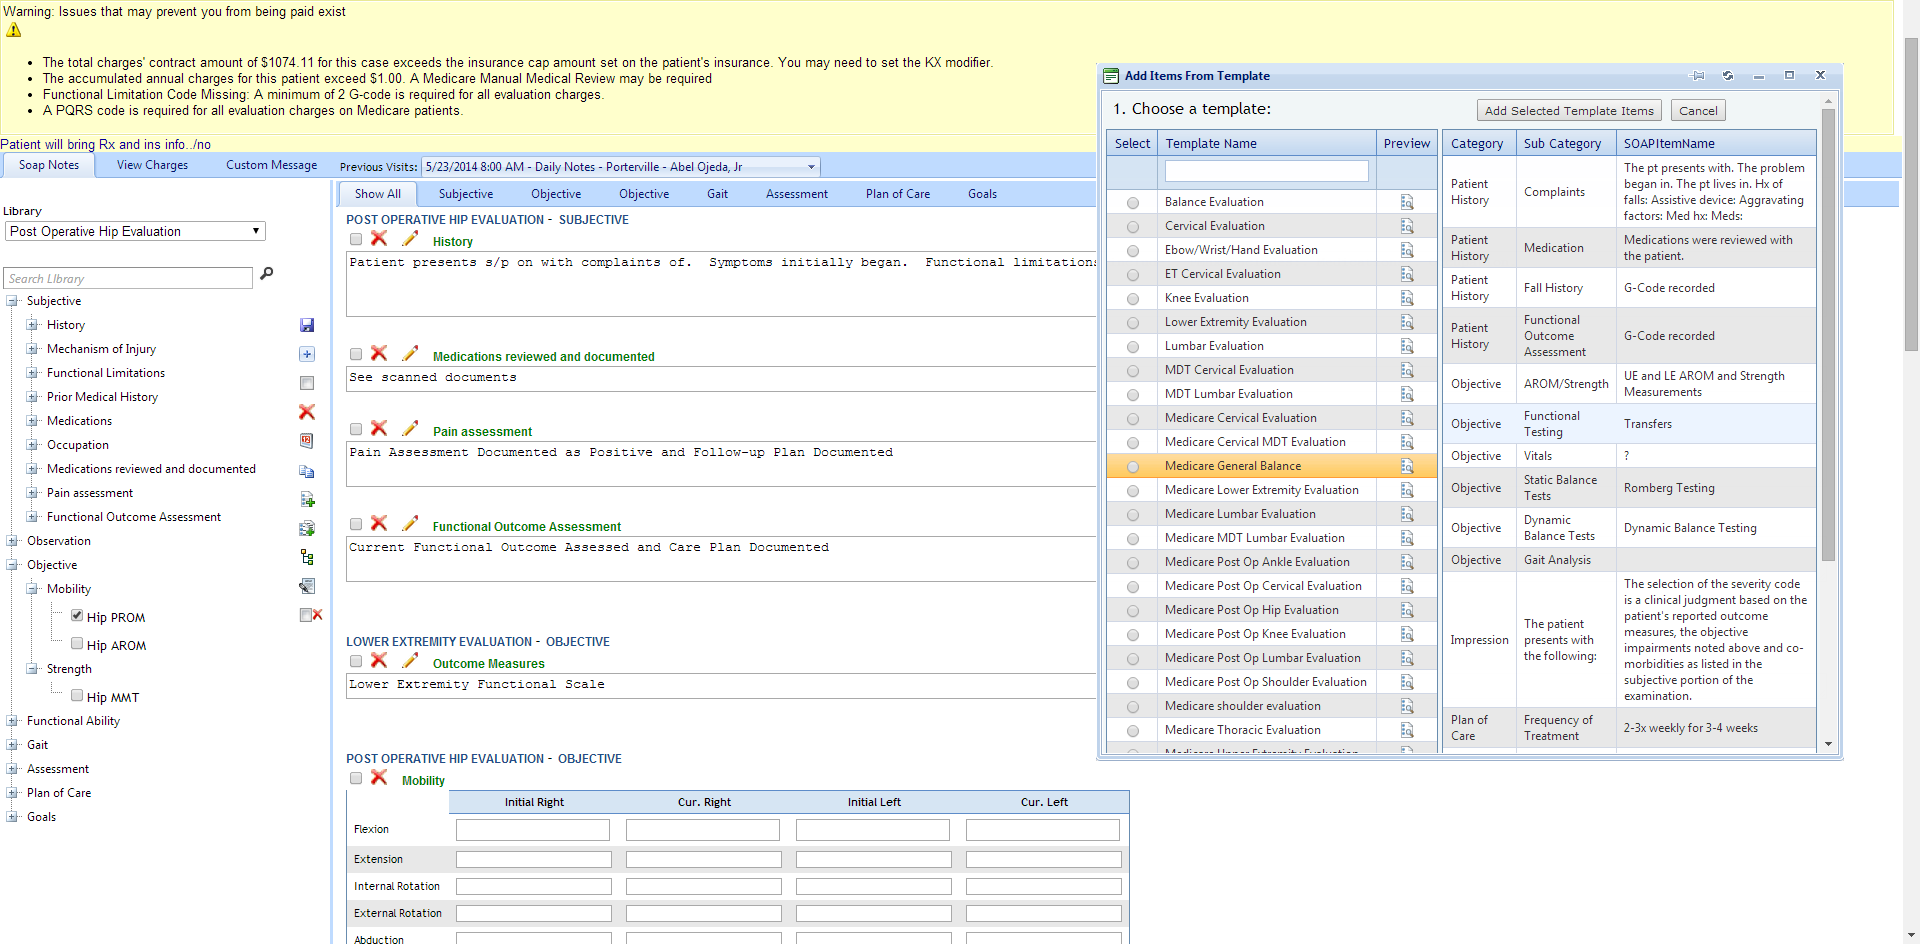Click the save icon in the library toolbar
The image size is (1920, 944).
(307, 325)
